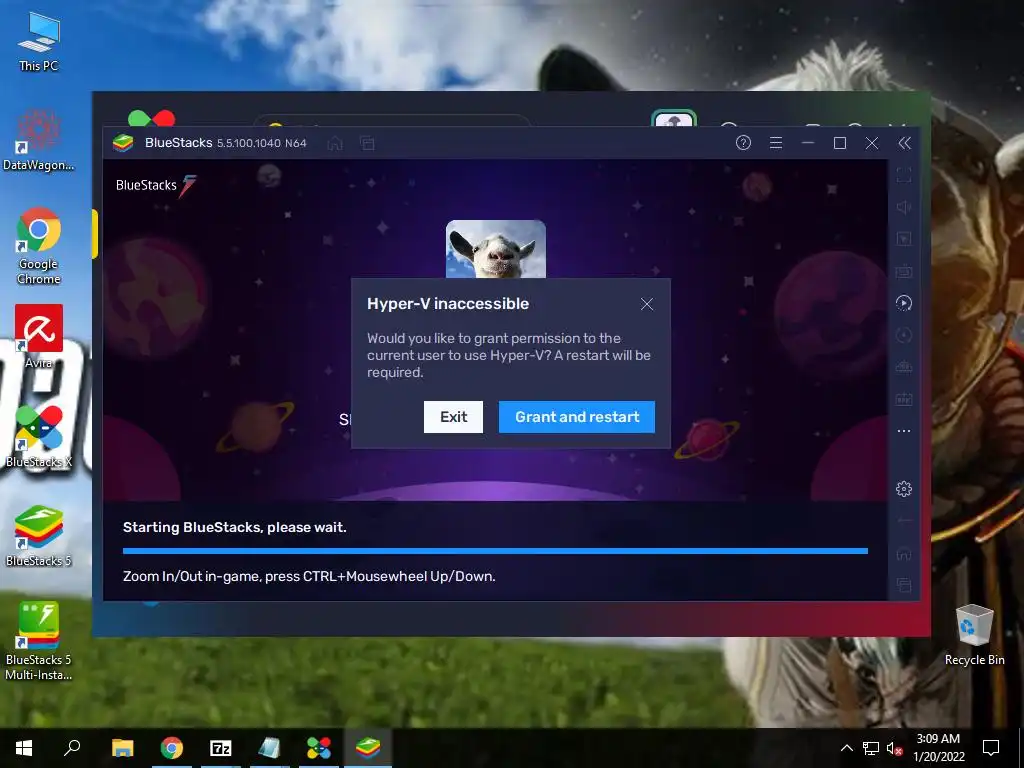1024x768 pixels.
Task: Open DataWagon desktop shortcut
Action: pos(39,140)
